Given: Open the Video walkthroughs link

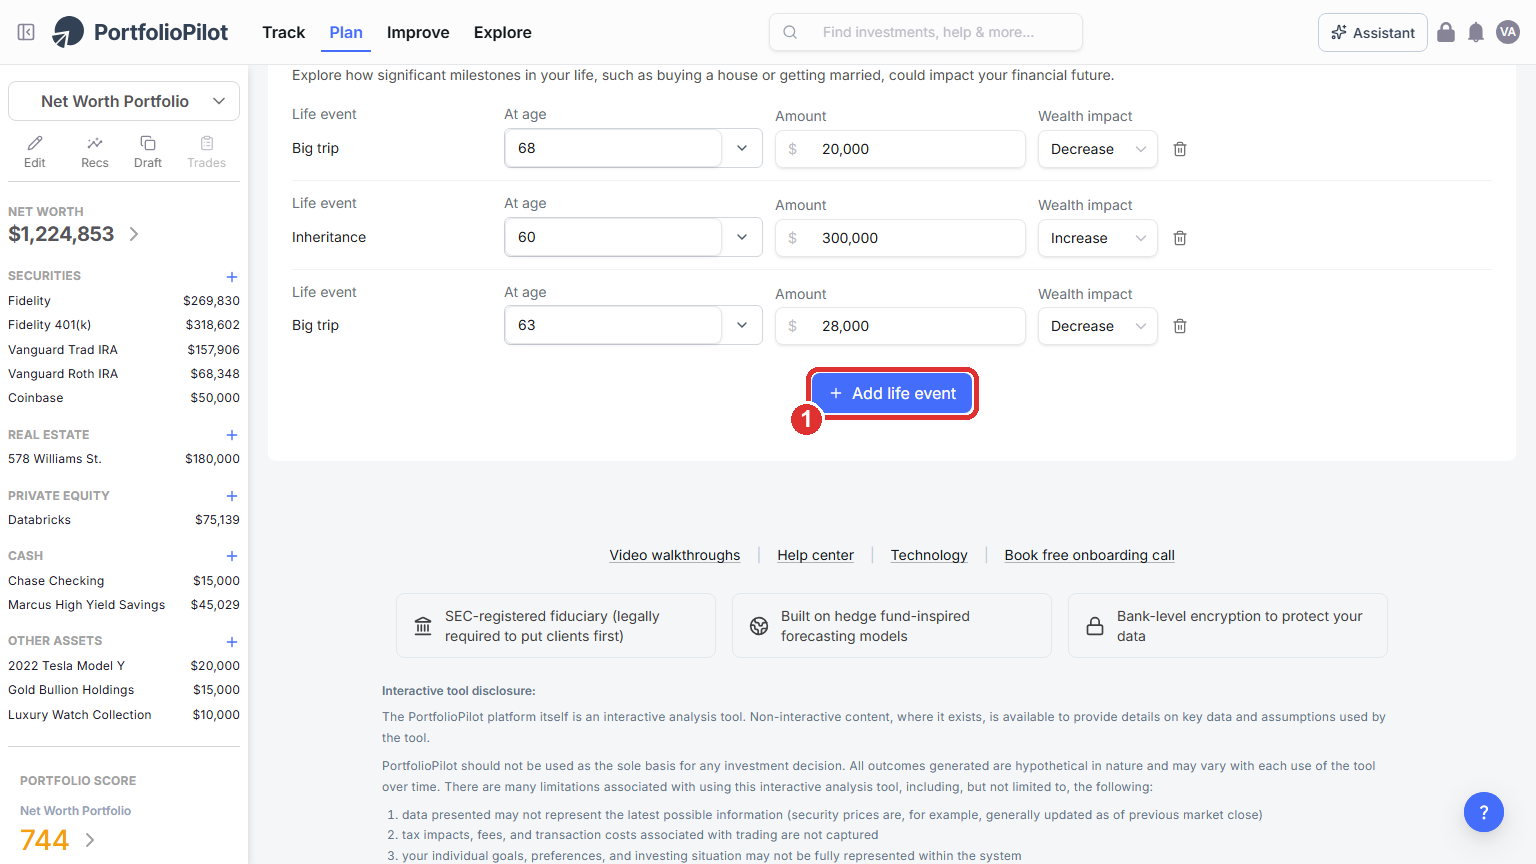Looking at the screenshot, I should 675,555.
